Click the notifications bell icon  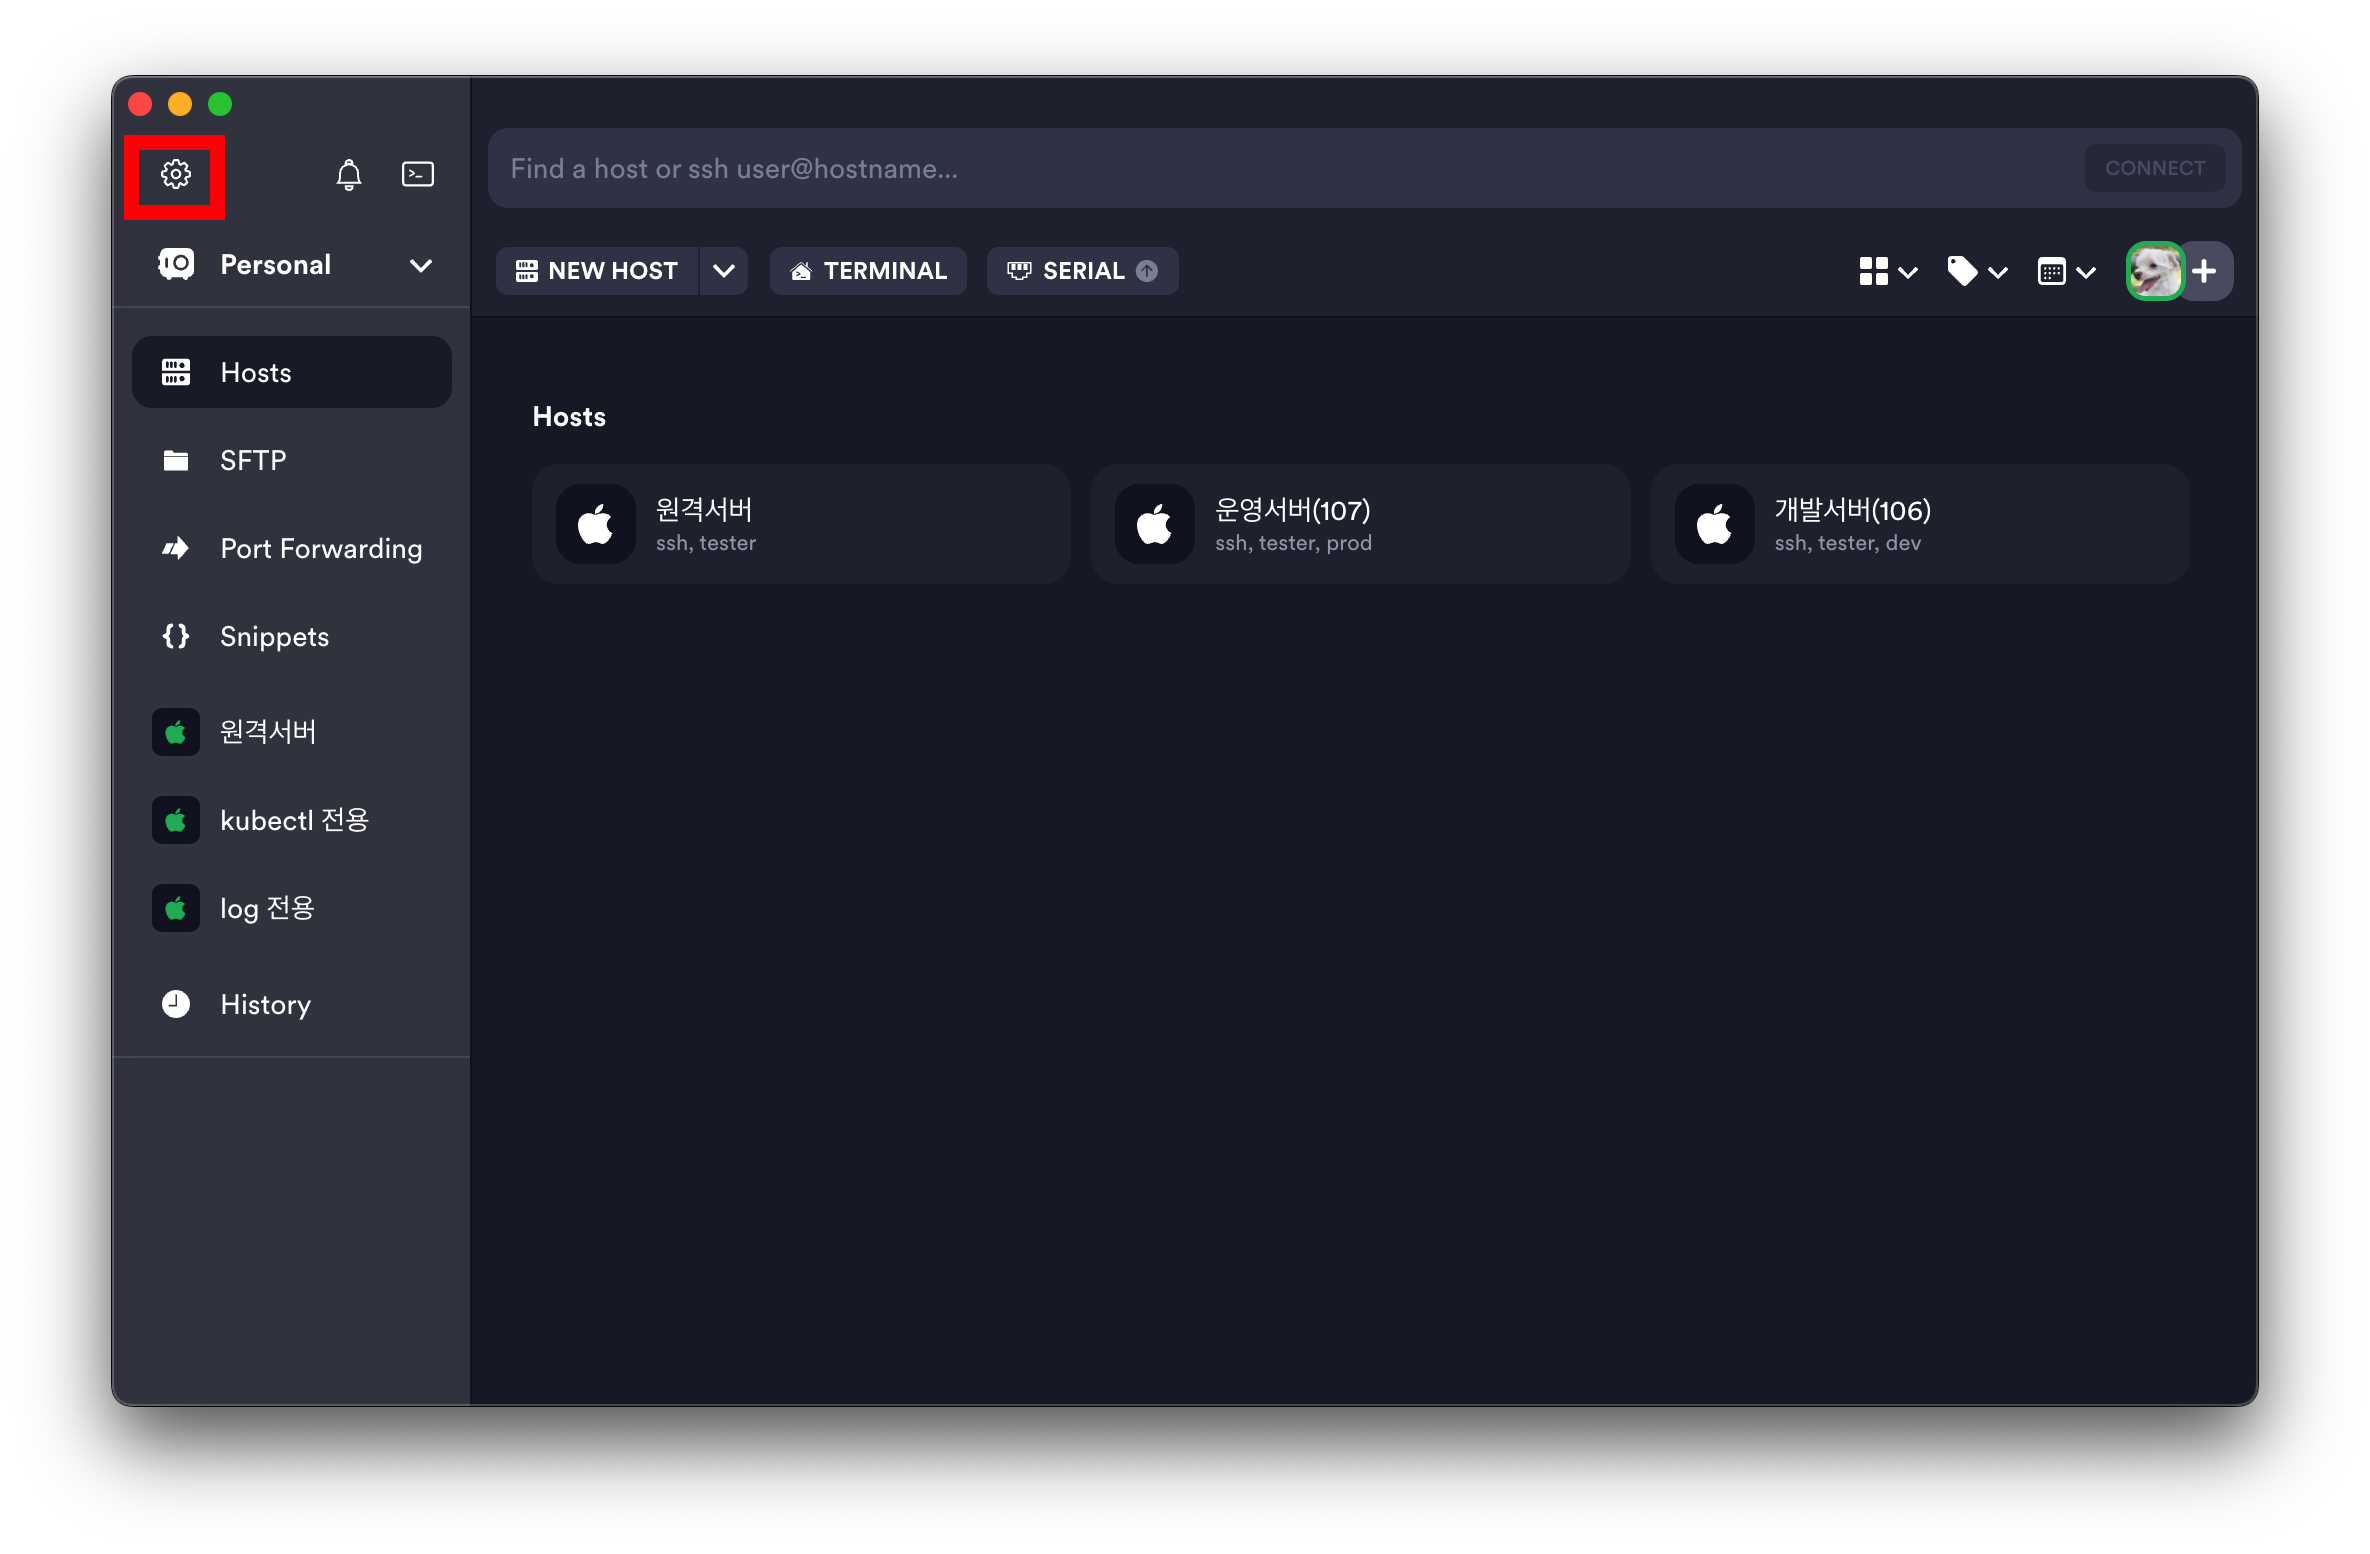(348, 175)
